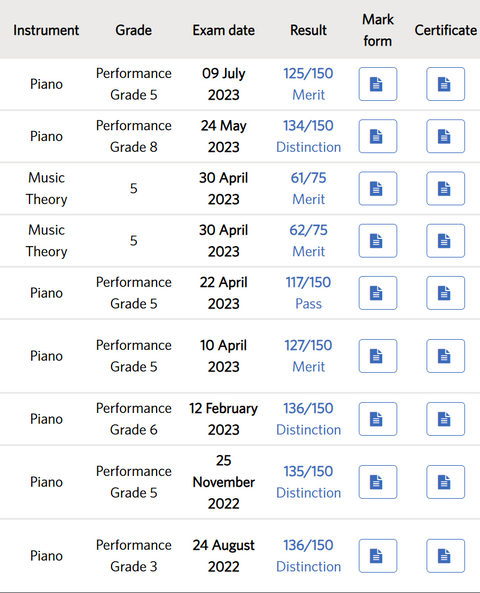Click the Exam date column header

coord(224,30)
